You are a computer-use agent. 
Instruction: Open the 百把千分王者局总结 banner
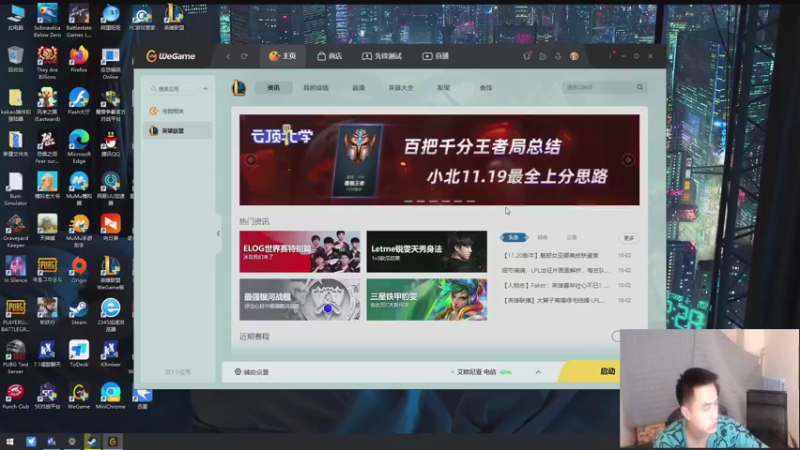coord(439,160)
